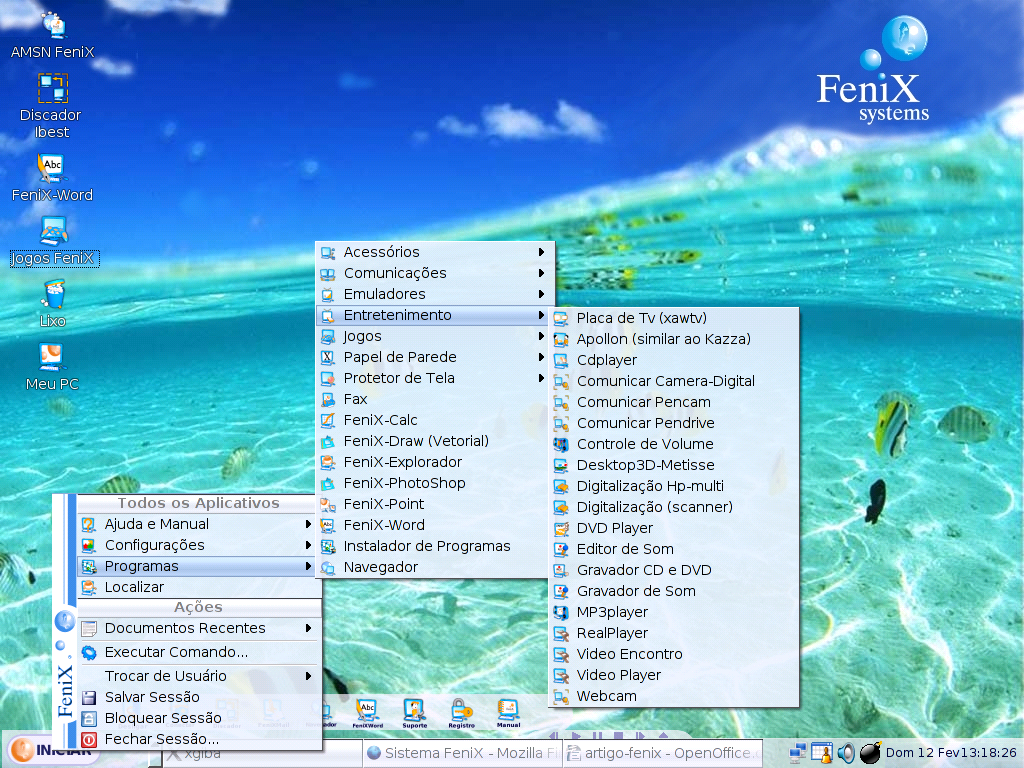The height and width of the screenshot is (768, 1024).
Task: Expand Protetor de Tela submenu arrow
Action: pyautogui.click(x=541, y=378)
